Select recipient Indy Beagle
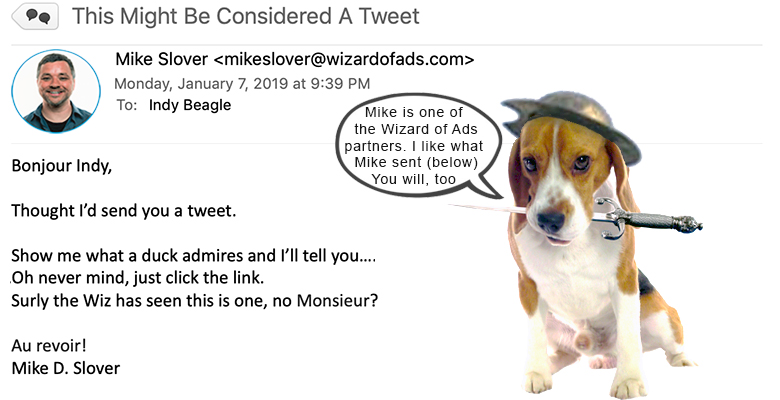Screen dimensions: 780x400 [190, 105]
